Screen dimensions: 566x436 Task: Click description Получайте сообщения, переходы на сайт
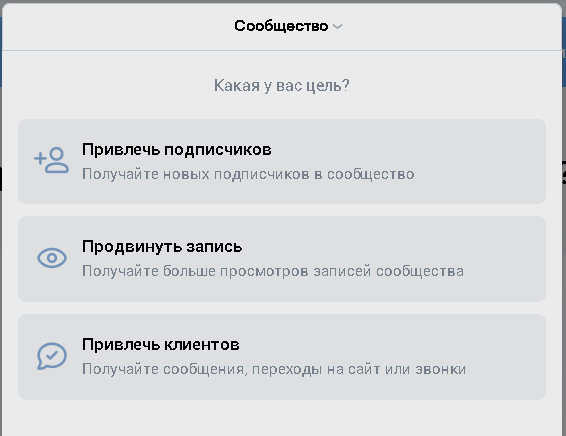(274, 369)
